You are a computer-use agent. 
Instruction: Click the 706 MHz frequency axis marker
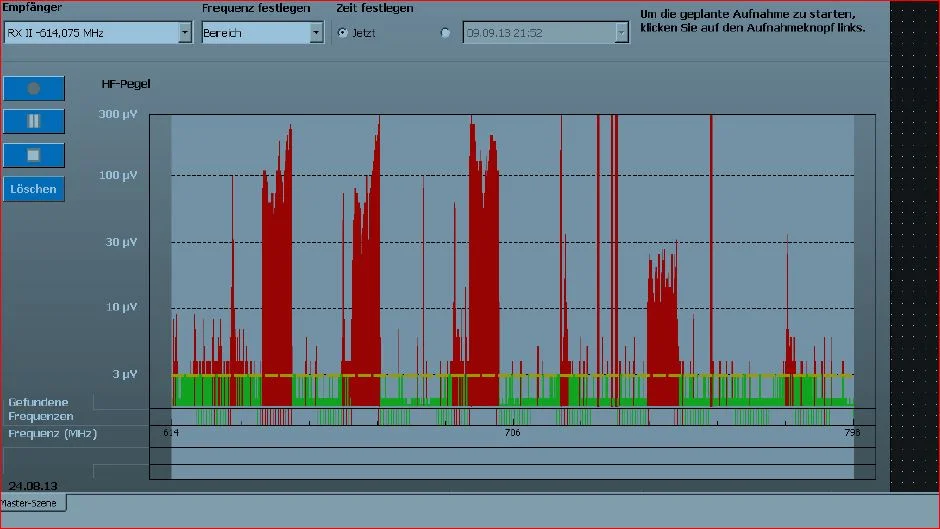coord(513,432)
